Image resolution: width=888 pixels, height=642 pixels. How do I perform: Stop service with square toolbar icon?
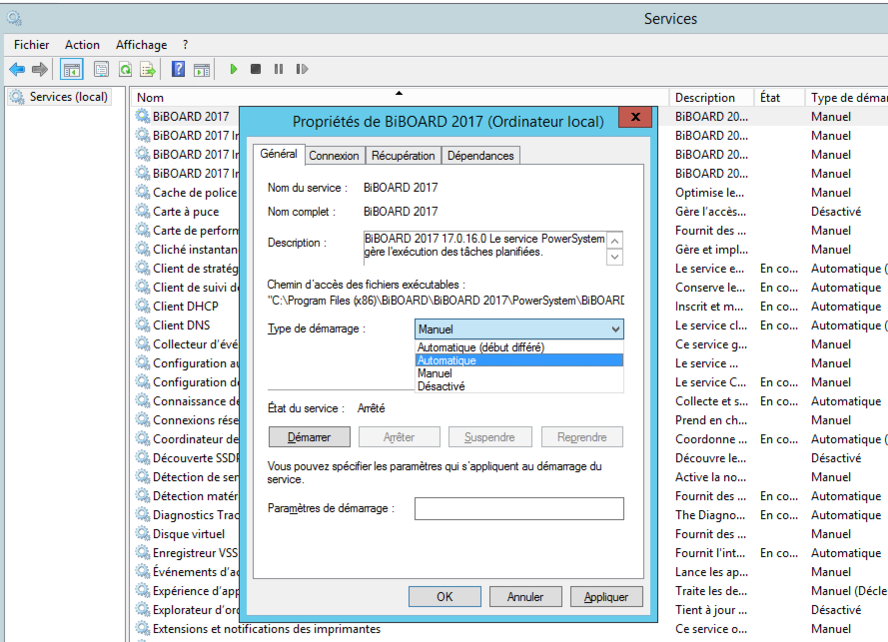point(256,69)
